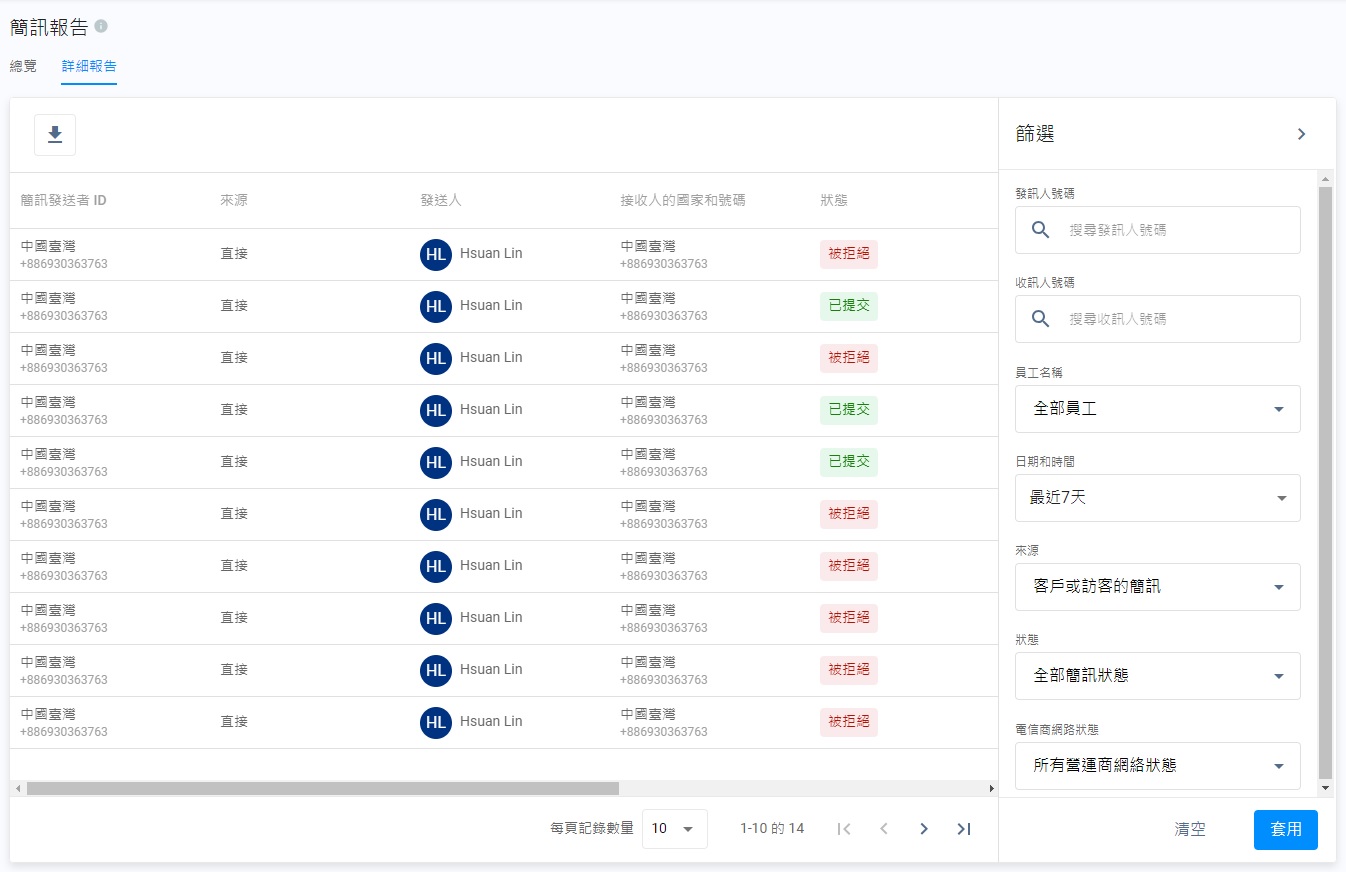This screenshot has width=1346, height=872.
Task: Go to the next page of records
Action: (924, 829)
